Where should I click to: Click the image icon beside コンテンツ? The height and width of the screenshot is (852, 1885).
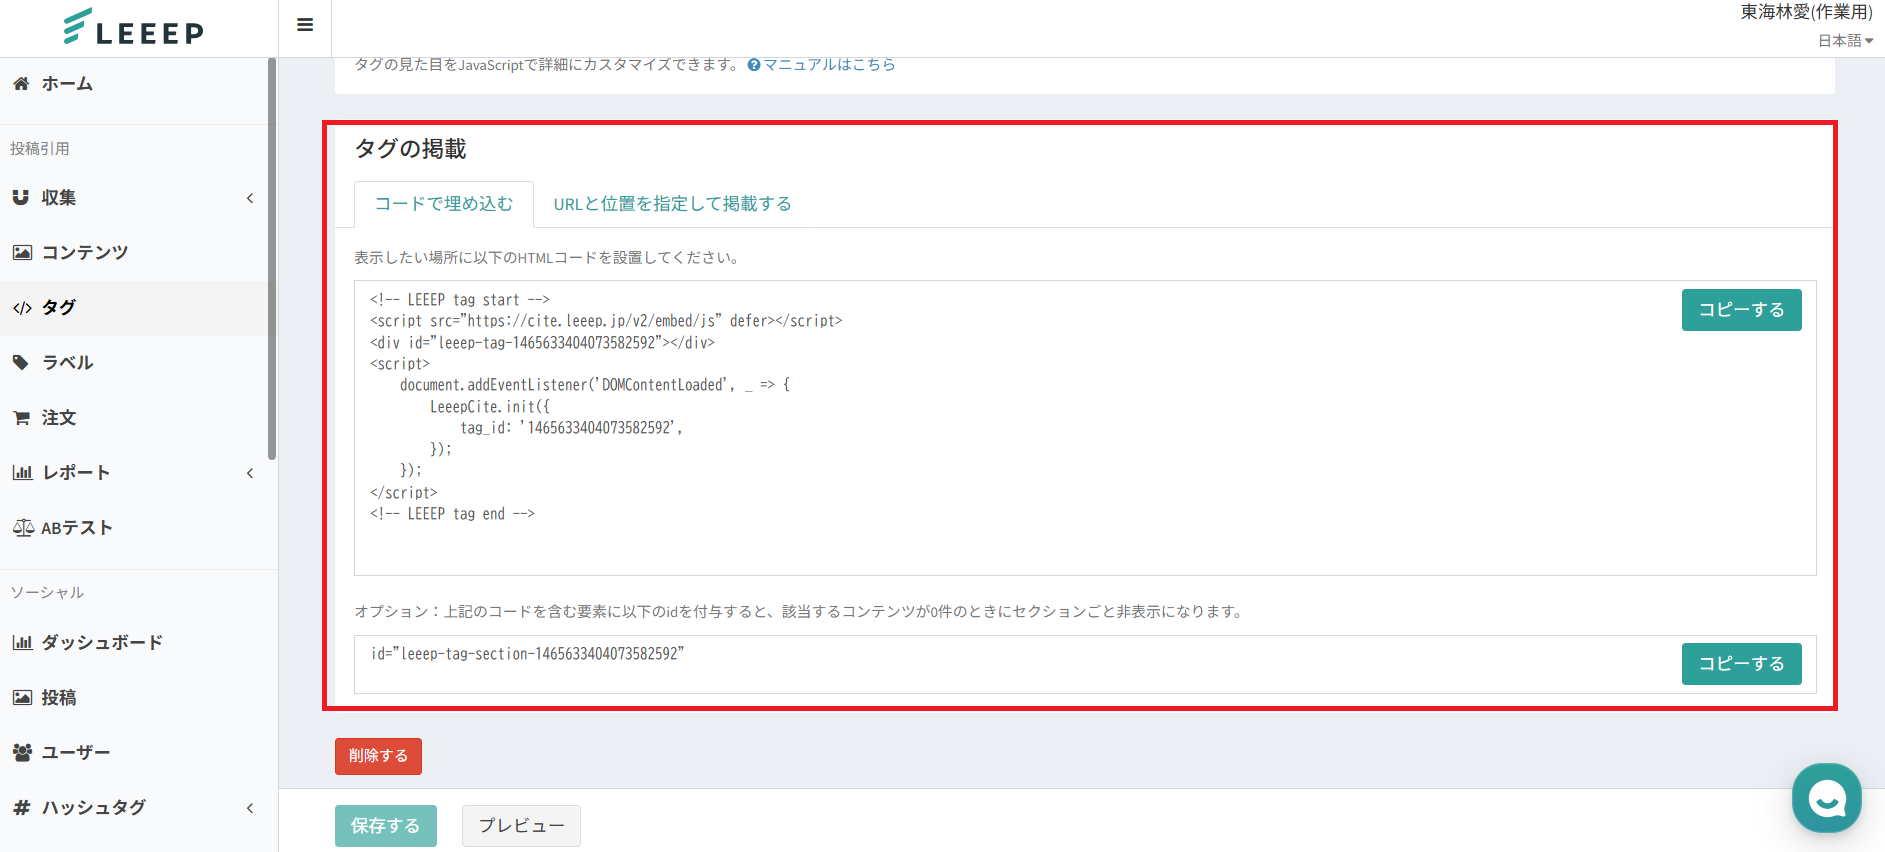pyautogui.click(x=22, y=252)
